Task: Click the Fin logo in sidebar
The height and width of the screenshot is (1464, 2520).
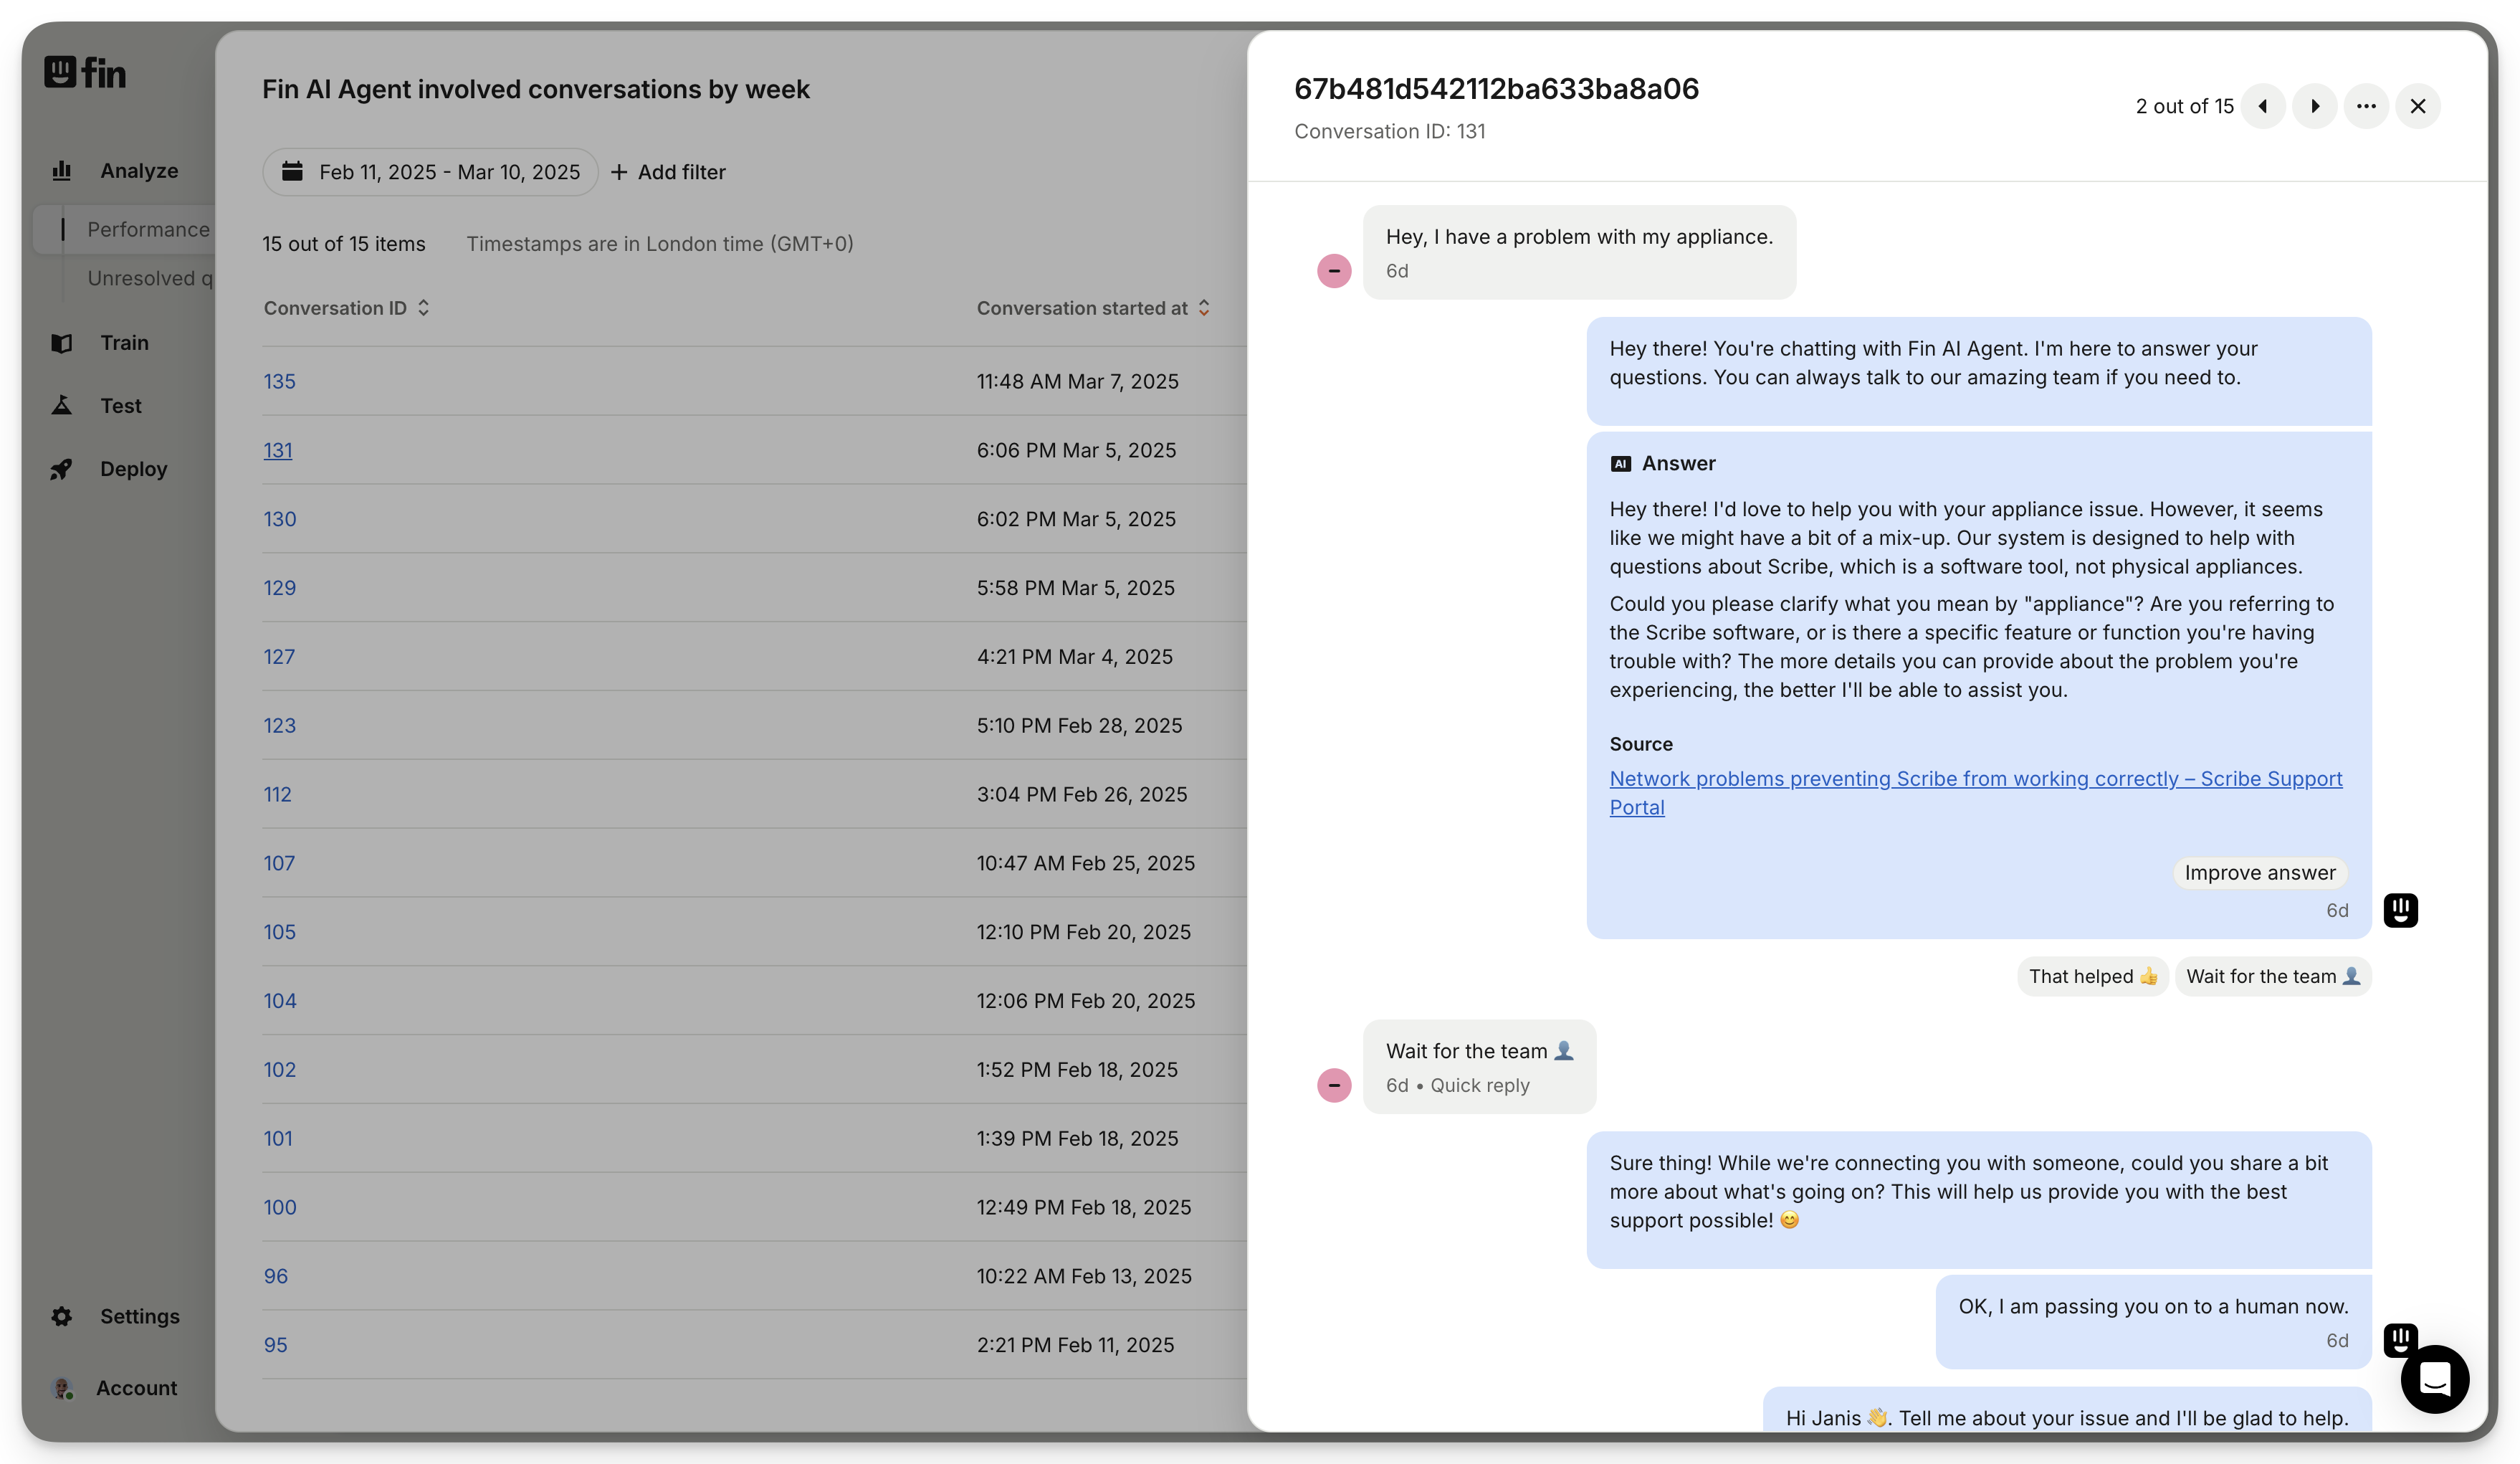Action: [x=85, y=72]
